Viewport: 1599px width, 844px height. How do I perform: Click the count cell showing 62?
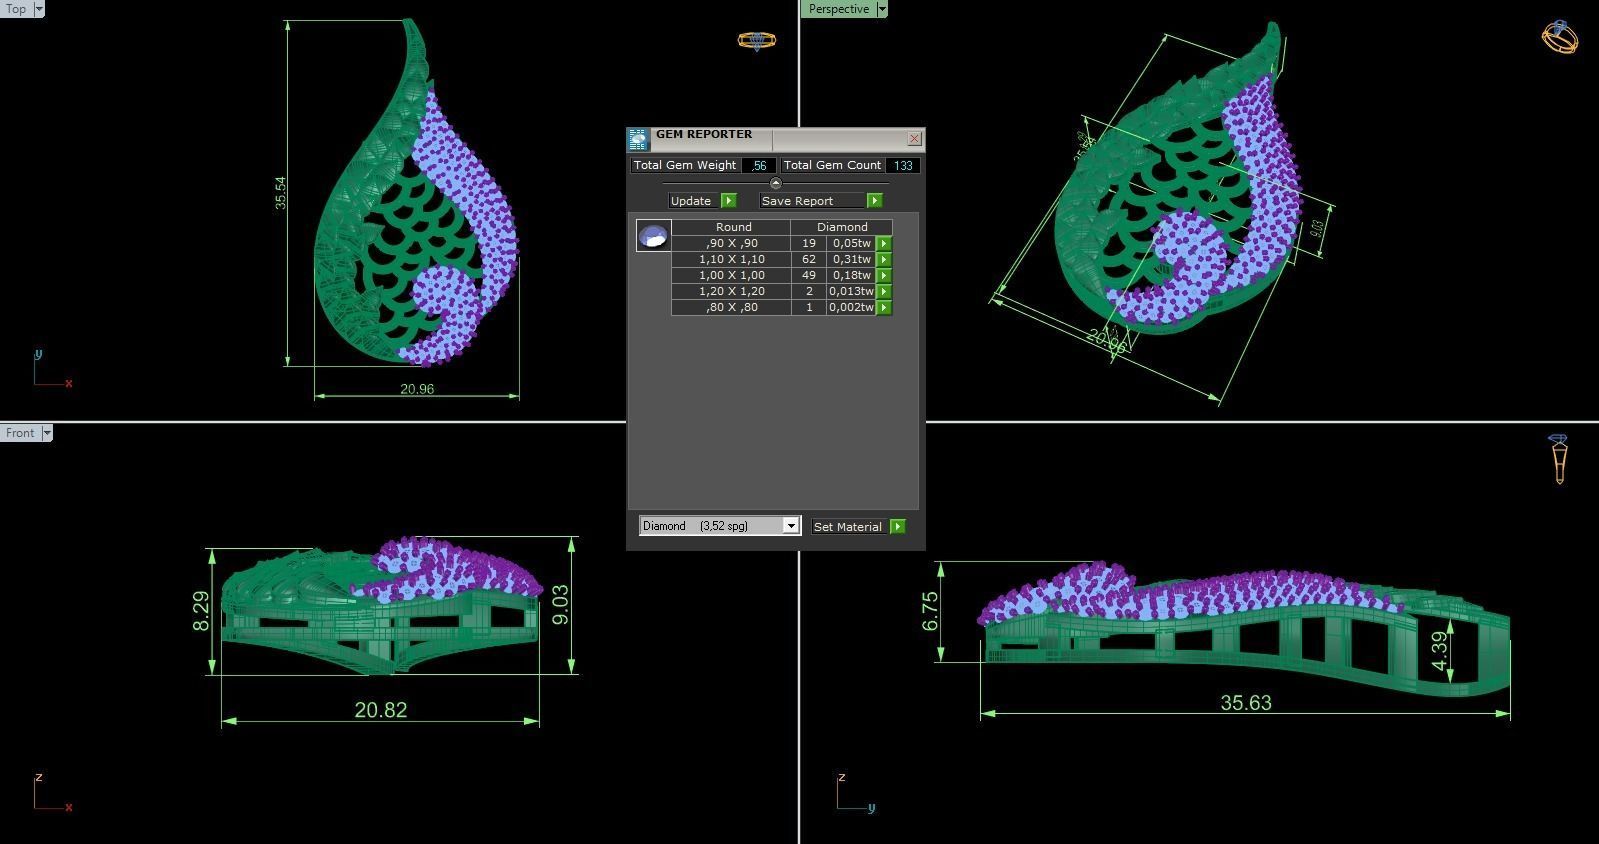tap(809, 259)
